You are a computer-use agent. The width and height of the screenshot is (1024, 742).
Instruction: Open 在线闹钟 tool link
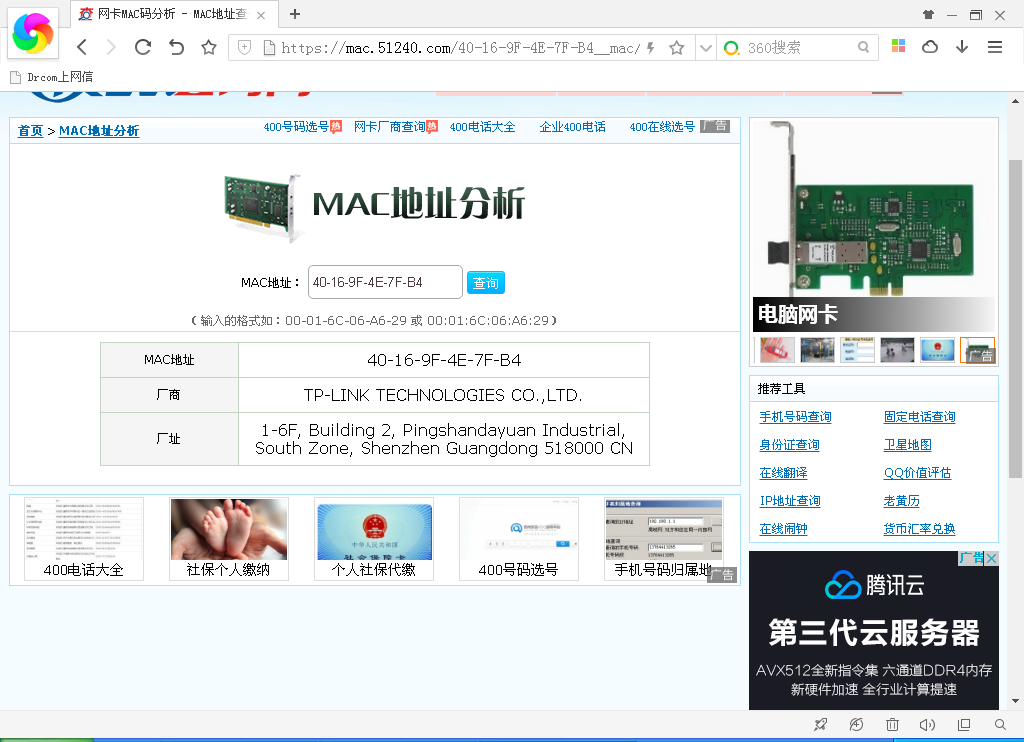(784, 529)
